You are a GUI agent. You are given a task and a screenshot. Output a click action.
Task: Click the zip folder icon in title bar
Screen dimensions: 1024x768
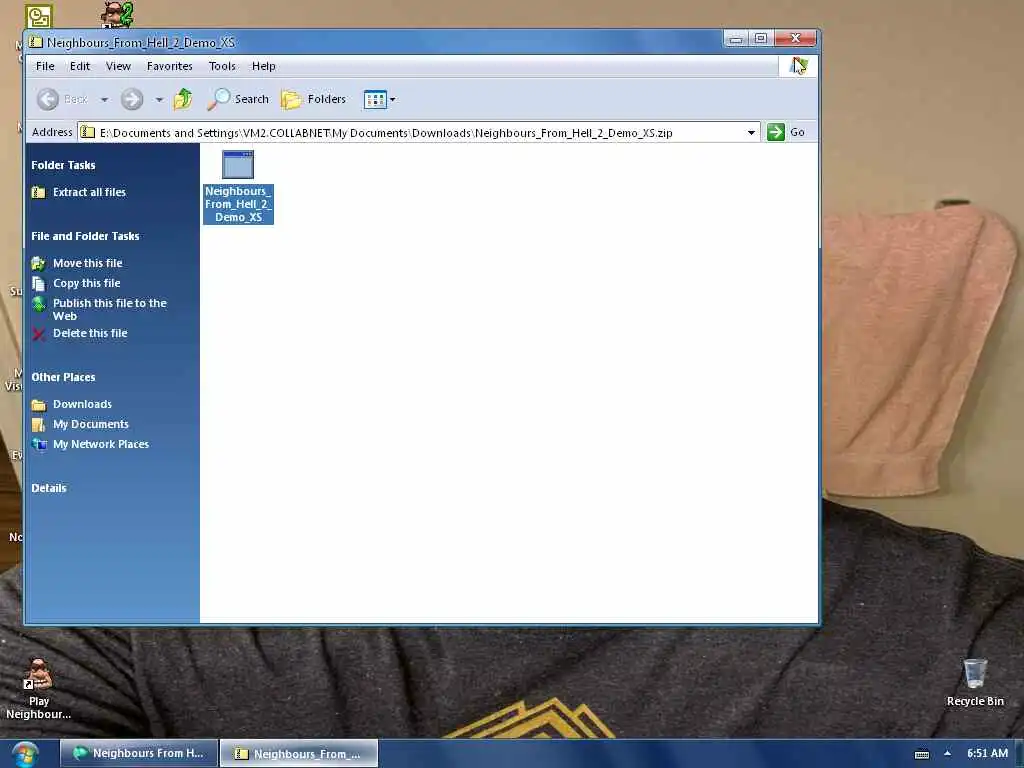[x=37, y=42]
